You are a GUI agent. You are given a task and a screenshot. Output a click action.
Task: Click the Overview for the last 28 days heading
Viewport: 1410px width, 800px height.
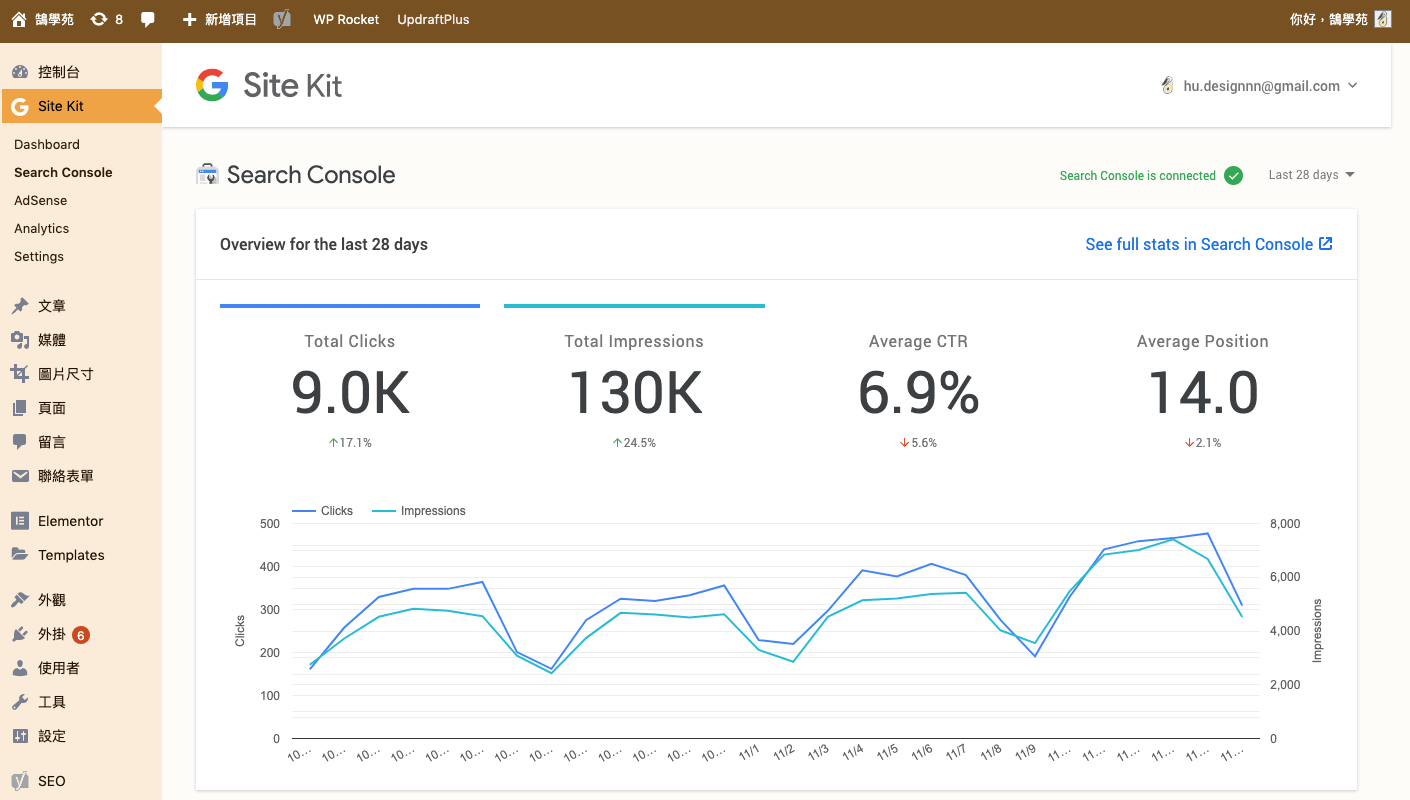pyautogui.click(x=324, y=244)
